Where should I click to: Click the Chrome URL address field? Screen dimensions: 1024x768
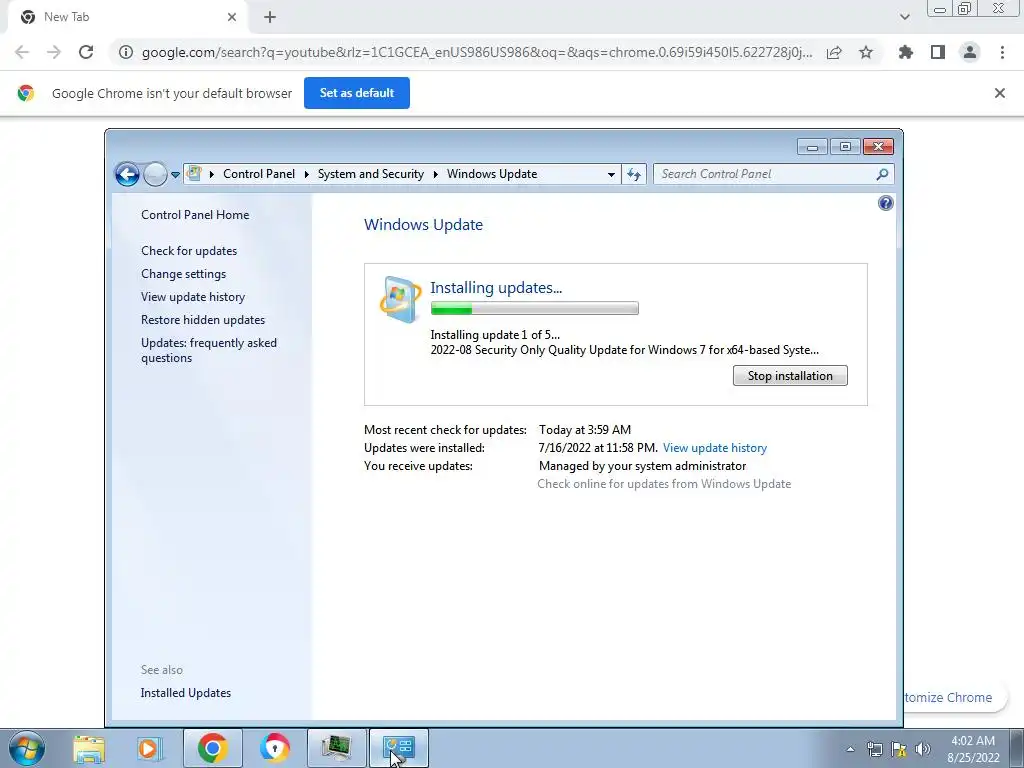click(x=477, y=52)
